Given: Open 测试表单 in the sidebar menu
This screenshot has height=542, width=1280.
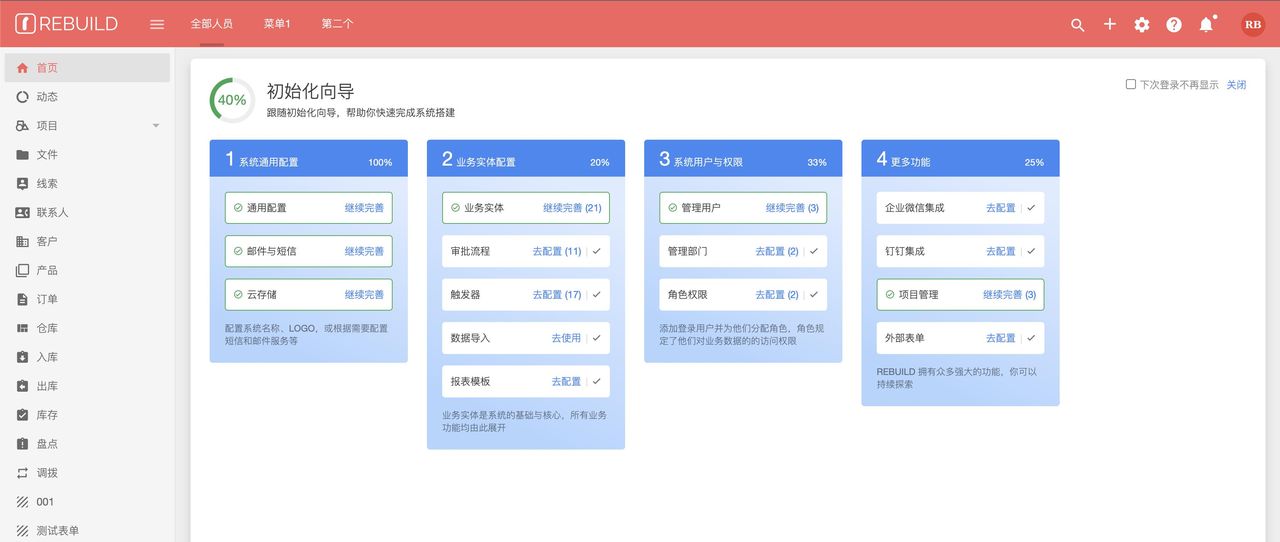Looking at the screenshot, I should point(87,530).
